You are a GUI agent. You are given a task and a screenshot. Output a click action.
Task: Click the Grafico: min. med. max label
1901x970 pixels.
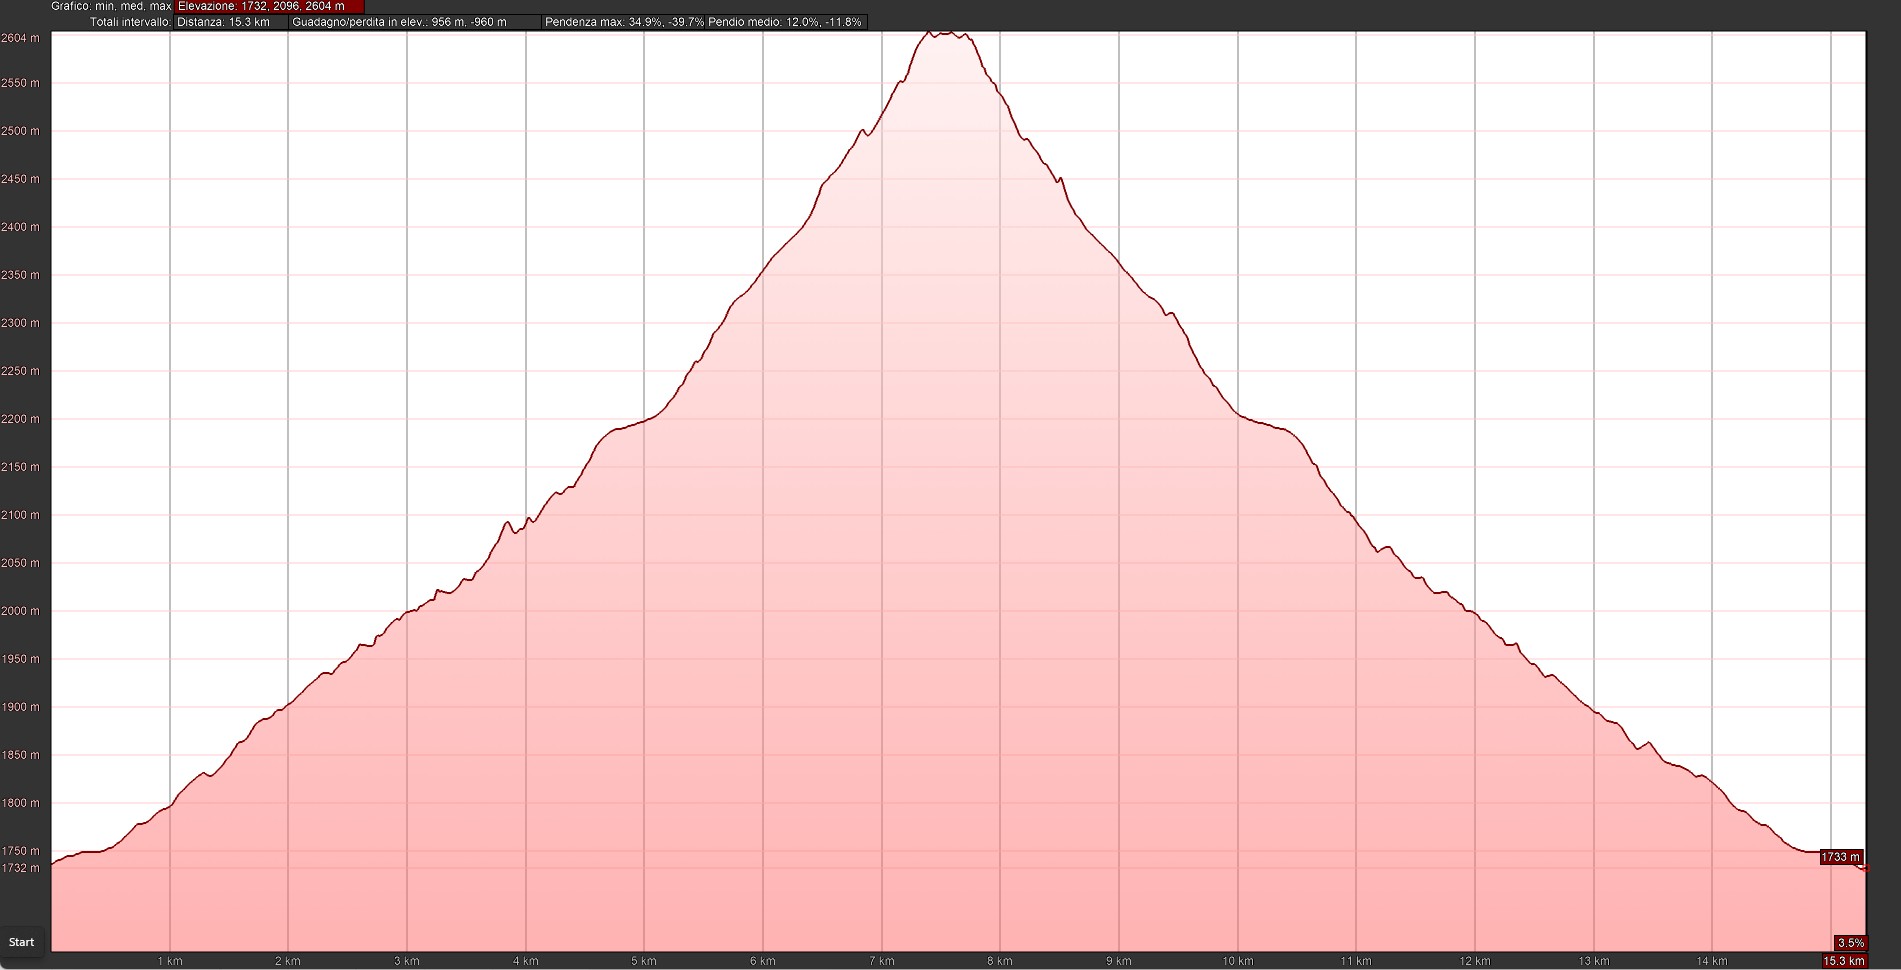(x=111, y=6)
